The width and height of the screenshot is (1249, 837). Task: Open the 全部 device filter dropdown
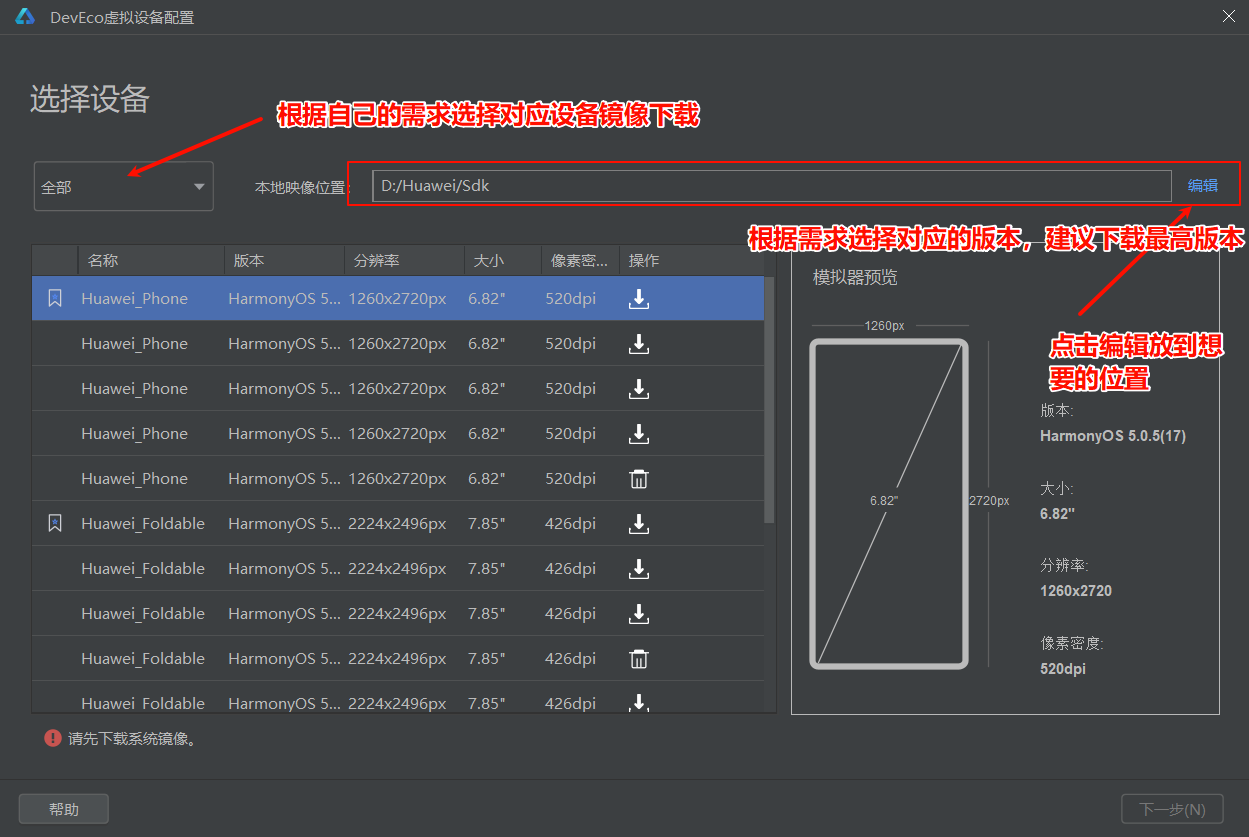click(x=123, y=186)
